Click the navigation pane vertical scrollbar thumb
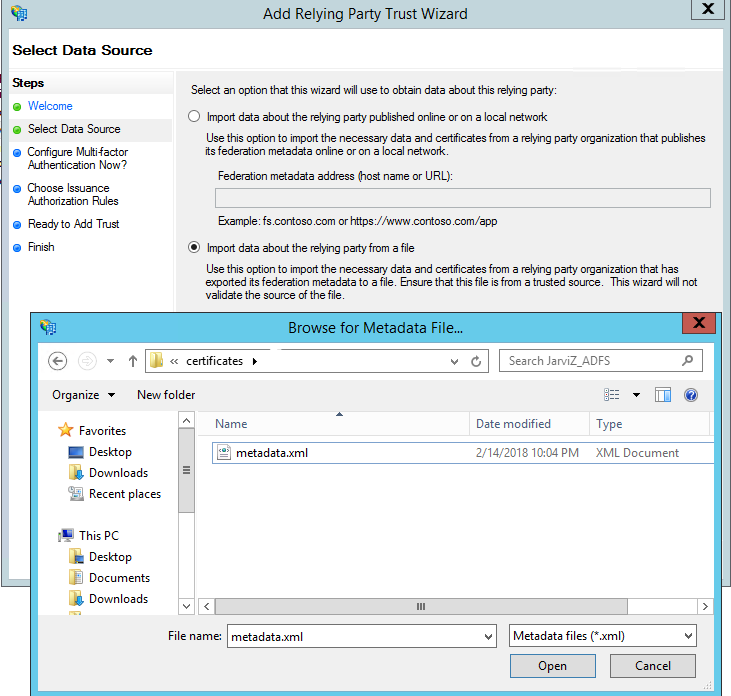 [186, 470]
